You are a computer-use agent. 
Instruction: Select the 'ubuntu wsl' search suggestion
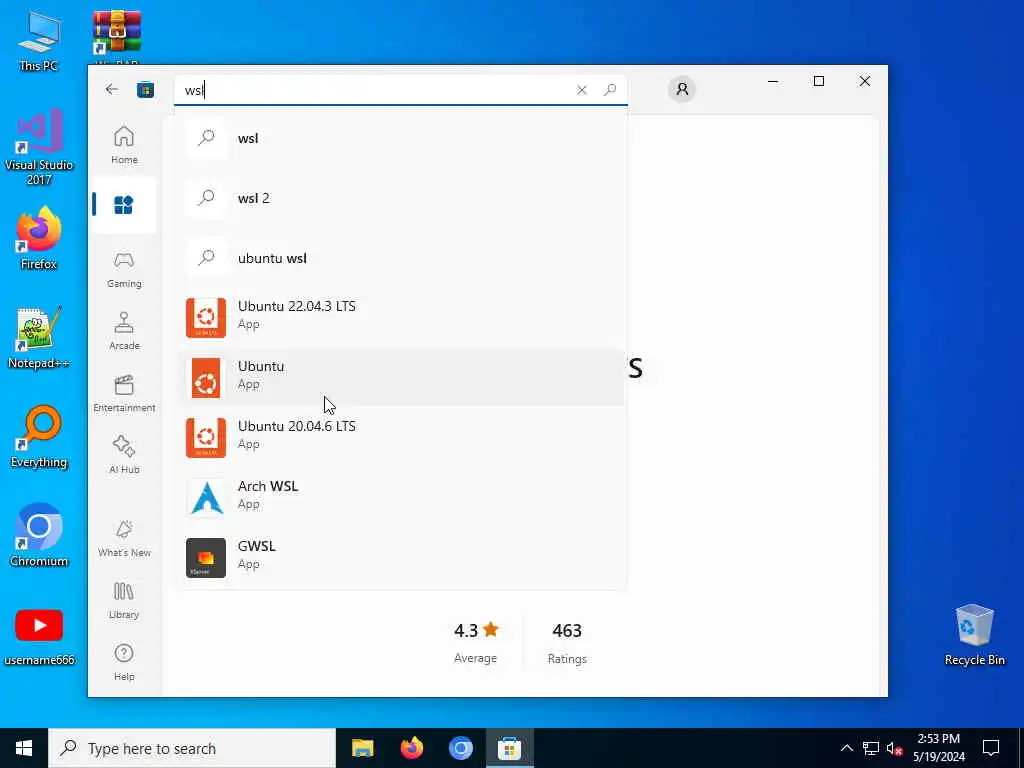(x=401, y=258)
